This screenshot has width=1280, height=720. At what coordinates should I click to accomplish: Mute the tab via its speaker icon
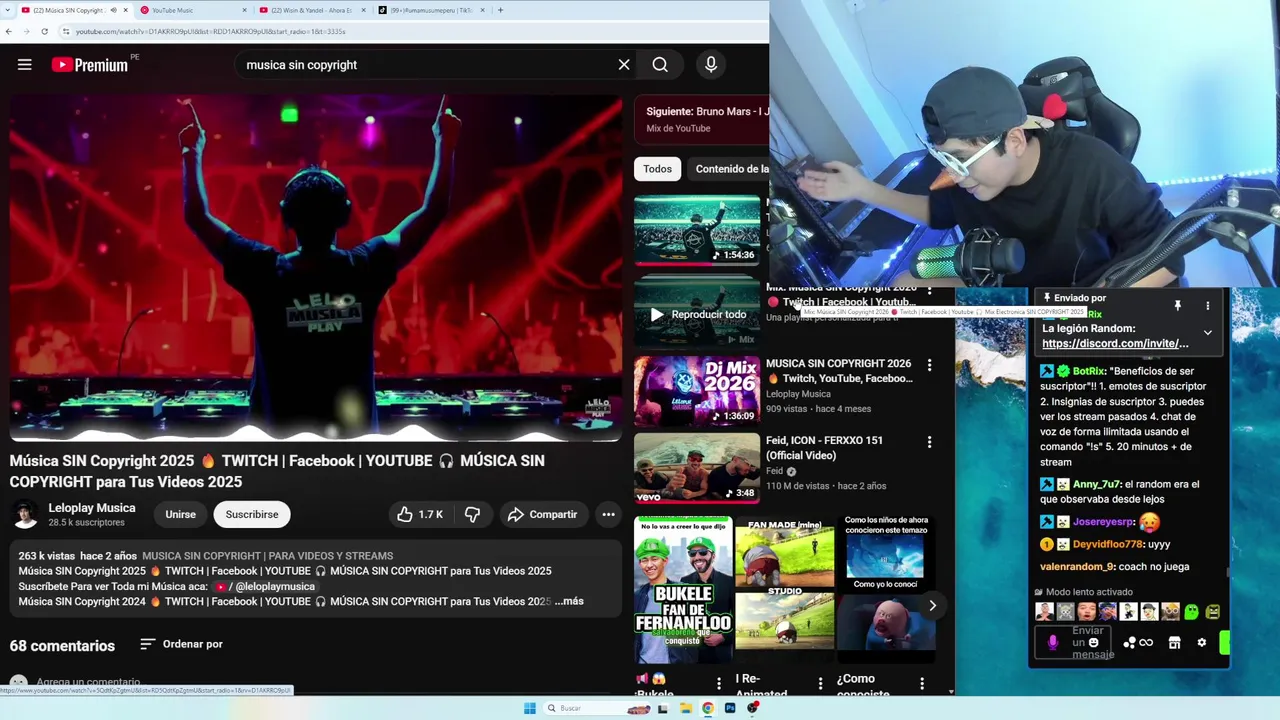click(113, 10)
